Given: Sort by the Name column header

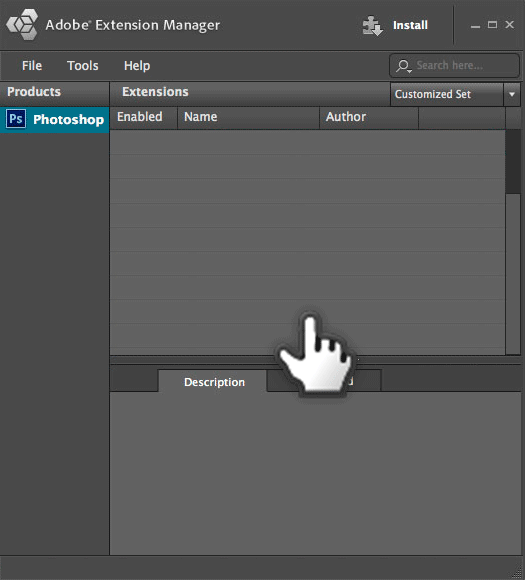Looking at the screenshot, I should [248, 117].
